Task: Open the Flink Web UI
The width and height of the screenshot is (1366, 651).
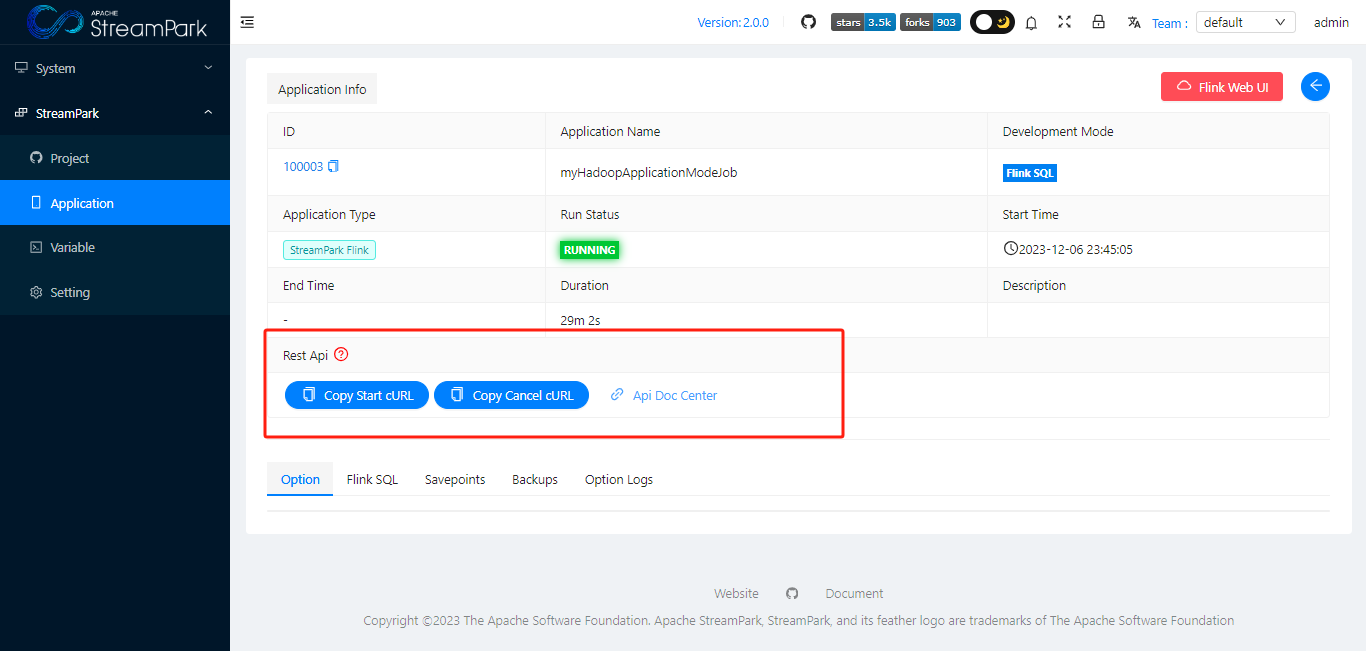Action: coord(1221,86)
